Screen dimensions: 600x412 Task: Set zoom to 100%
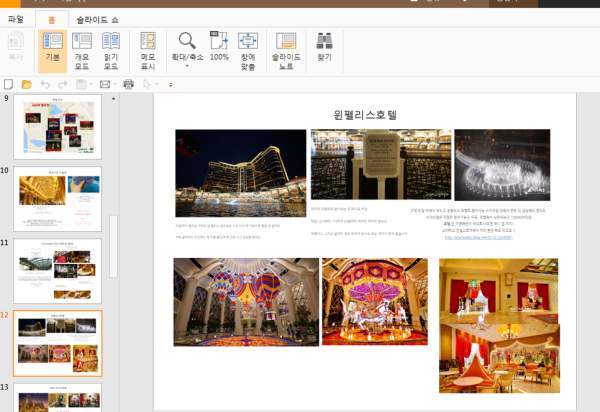point(219,47)
